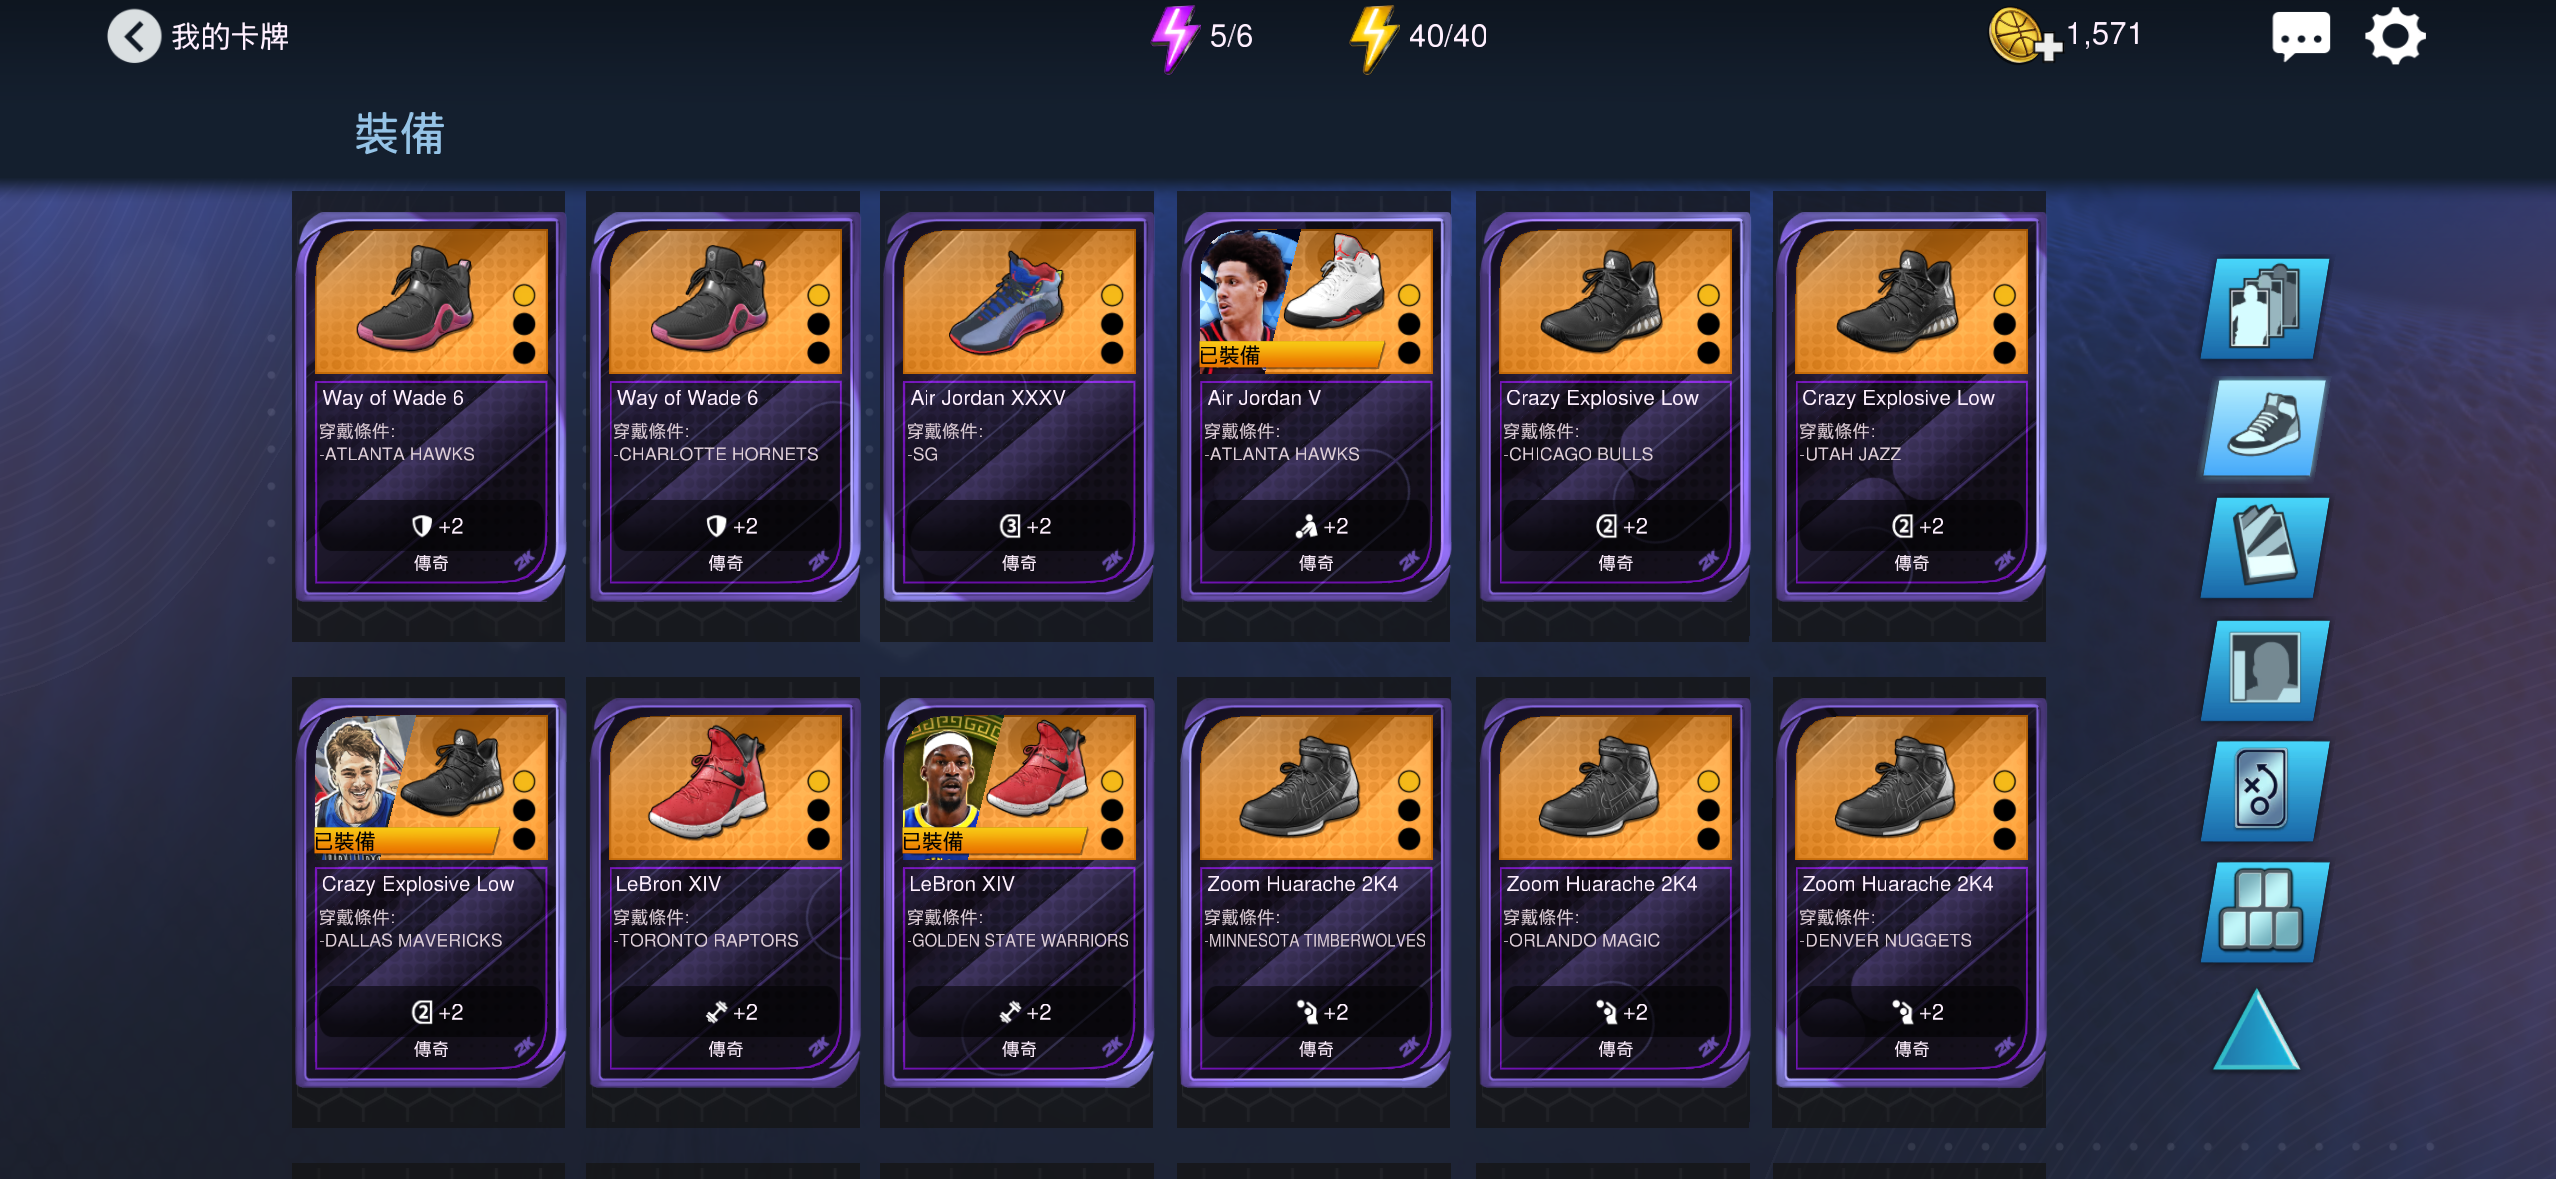Go back using the 我的卡牌 arrow
Image resolution: width=2556 pixels, height=1179 pixels.
[x=134, y=37]
